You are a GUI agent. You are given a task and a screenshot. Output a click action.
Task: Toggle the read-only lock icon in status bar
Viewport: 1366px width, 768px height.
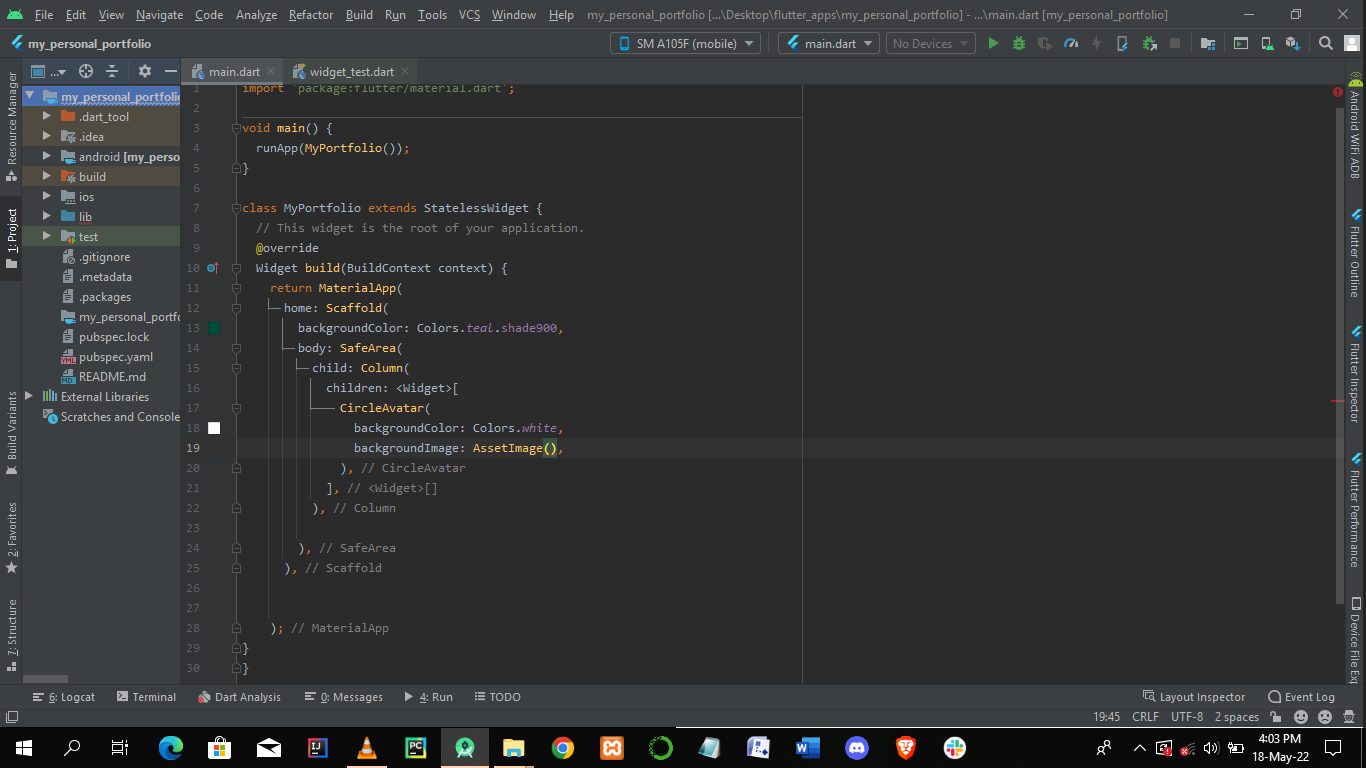click(x=1277, y=717)
